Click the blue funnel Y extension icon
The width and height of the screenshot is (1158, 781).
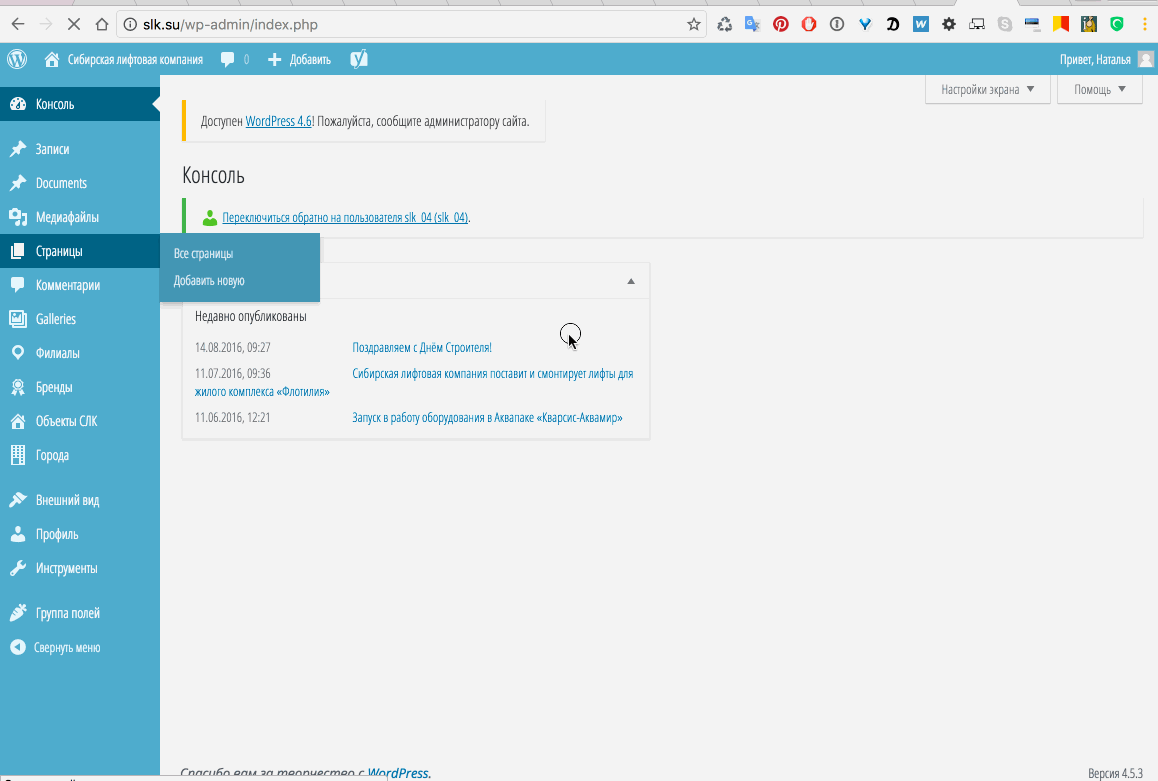point(865,24)
